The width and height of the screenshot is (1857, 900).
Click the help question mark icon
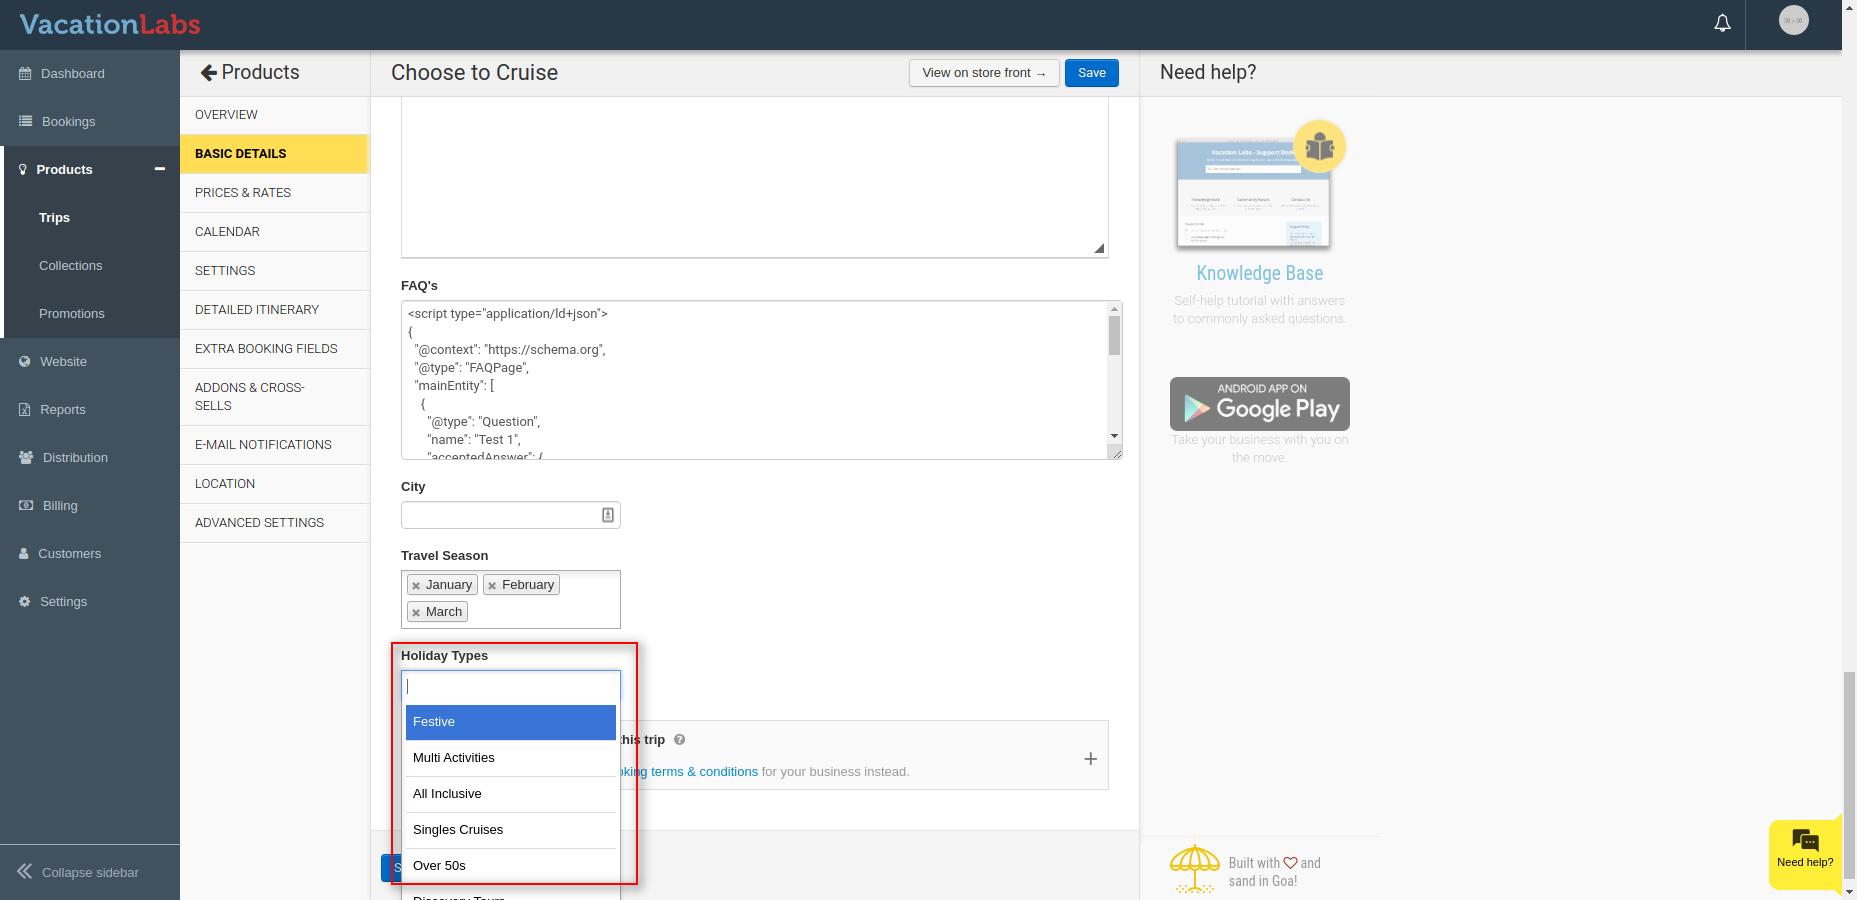tap(680, 740)
